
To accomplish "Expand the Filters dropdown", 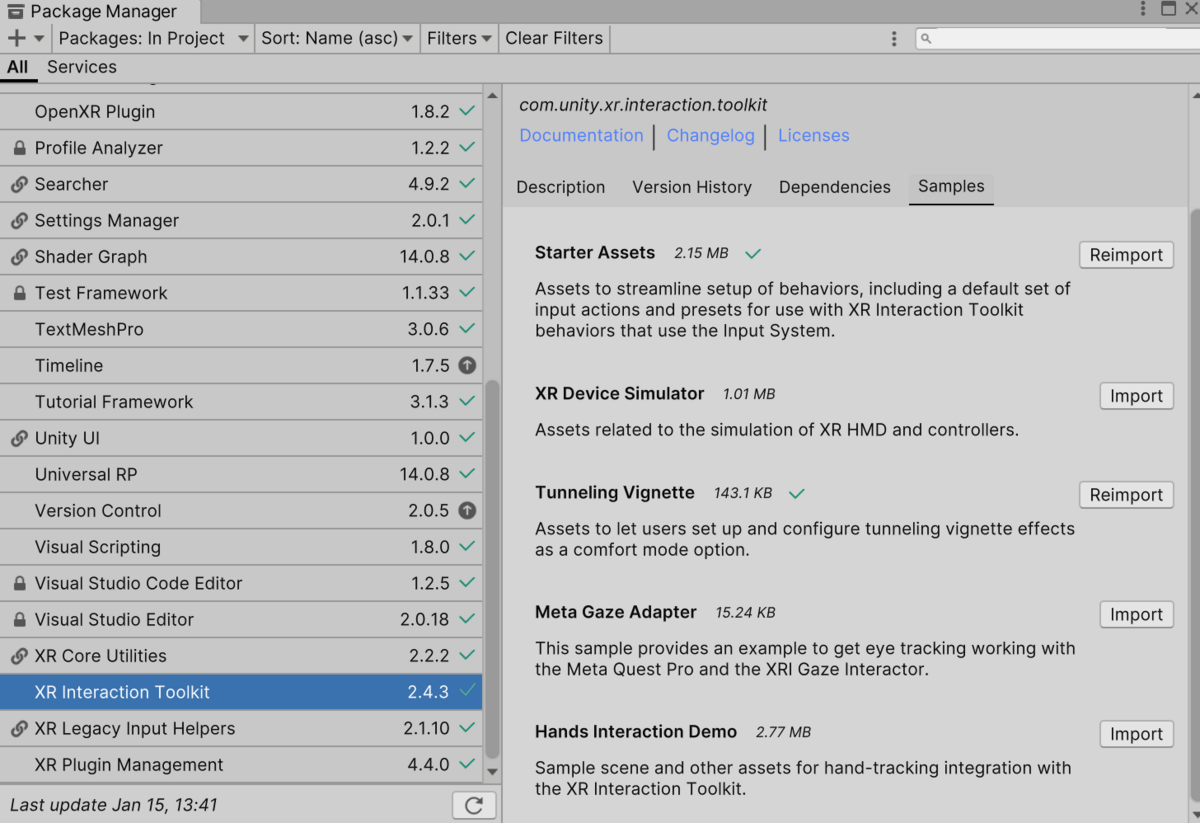I will click(459, 38).
